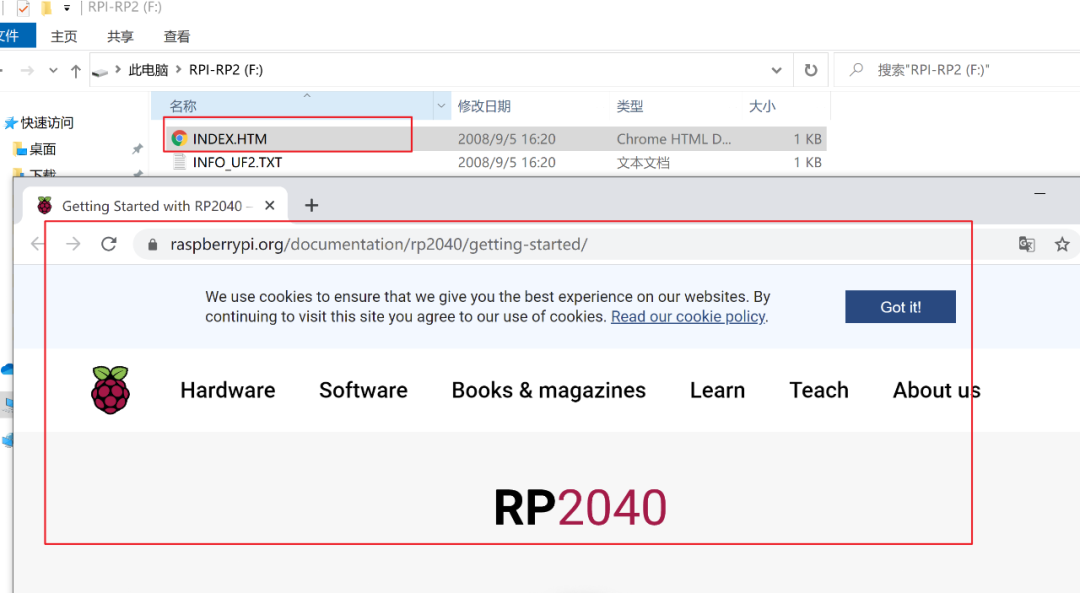Image resolution: width=1080 pixels, height=593 pixels.
Task: Click the properties checkmark quick access icon
Action: tap(23, 8)
